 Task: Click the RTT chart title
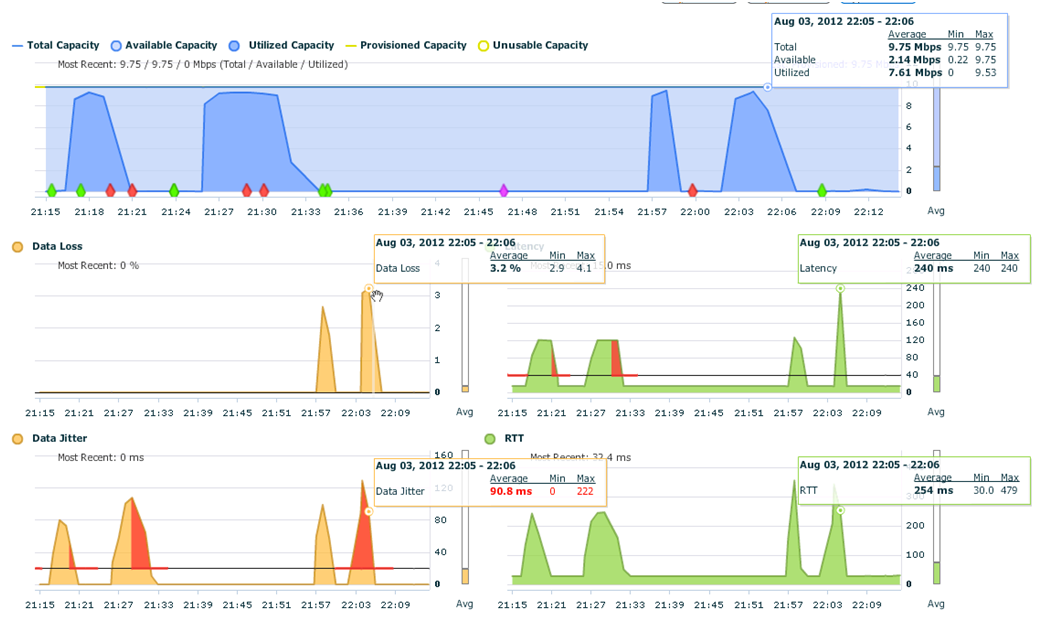point(515,438)
